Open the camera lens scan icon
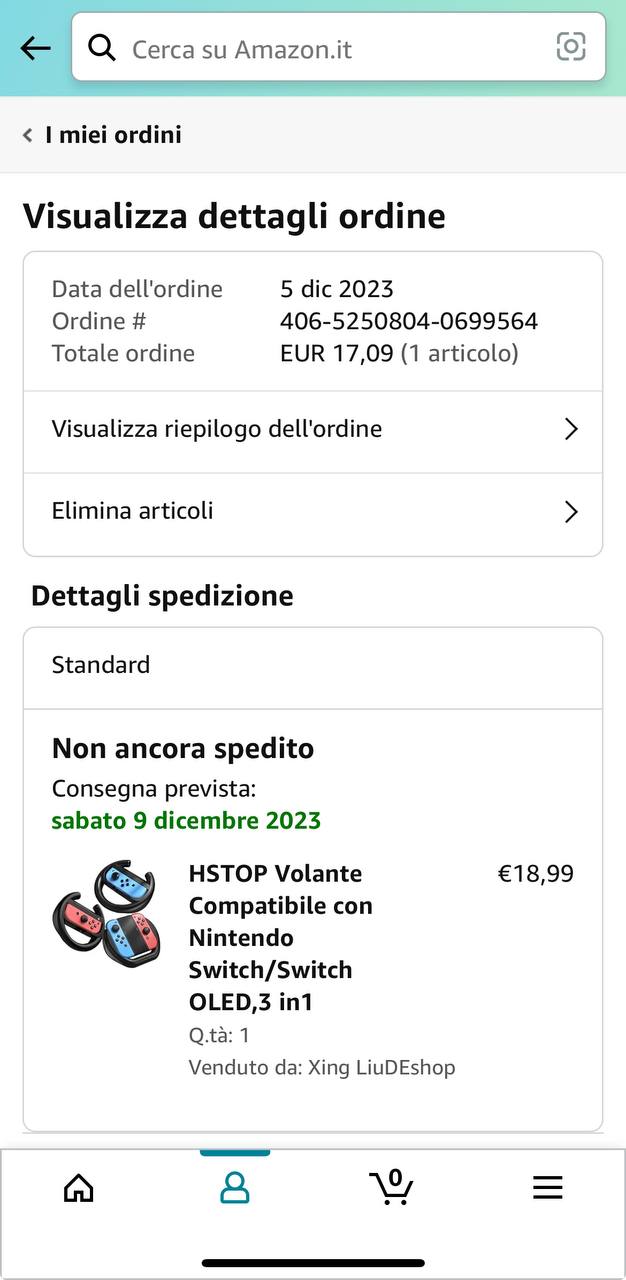Screen dimensions: 626x1280 pos(571,47)
